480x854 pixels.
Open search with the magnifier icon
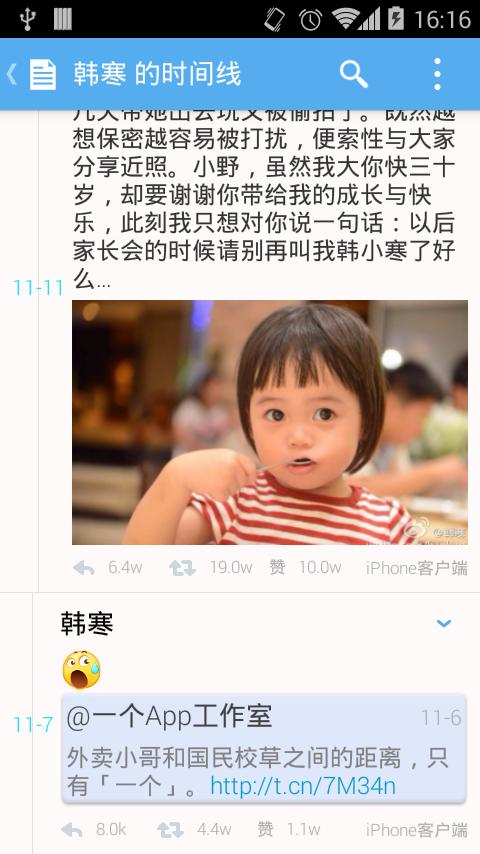[354, 74]
